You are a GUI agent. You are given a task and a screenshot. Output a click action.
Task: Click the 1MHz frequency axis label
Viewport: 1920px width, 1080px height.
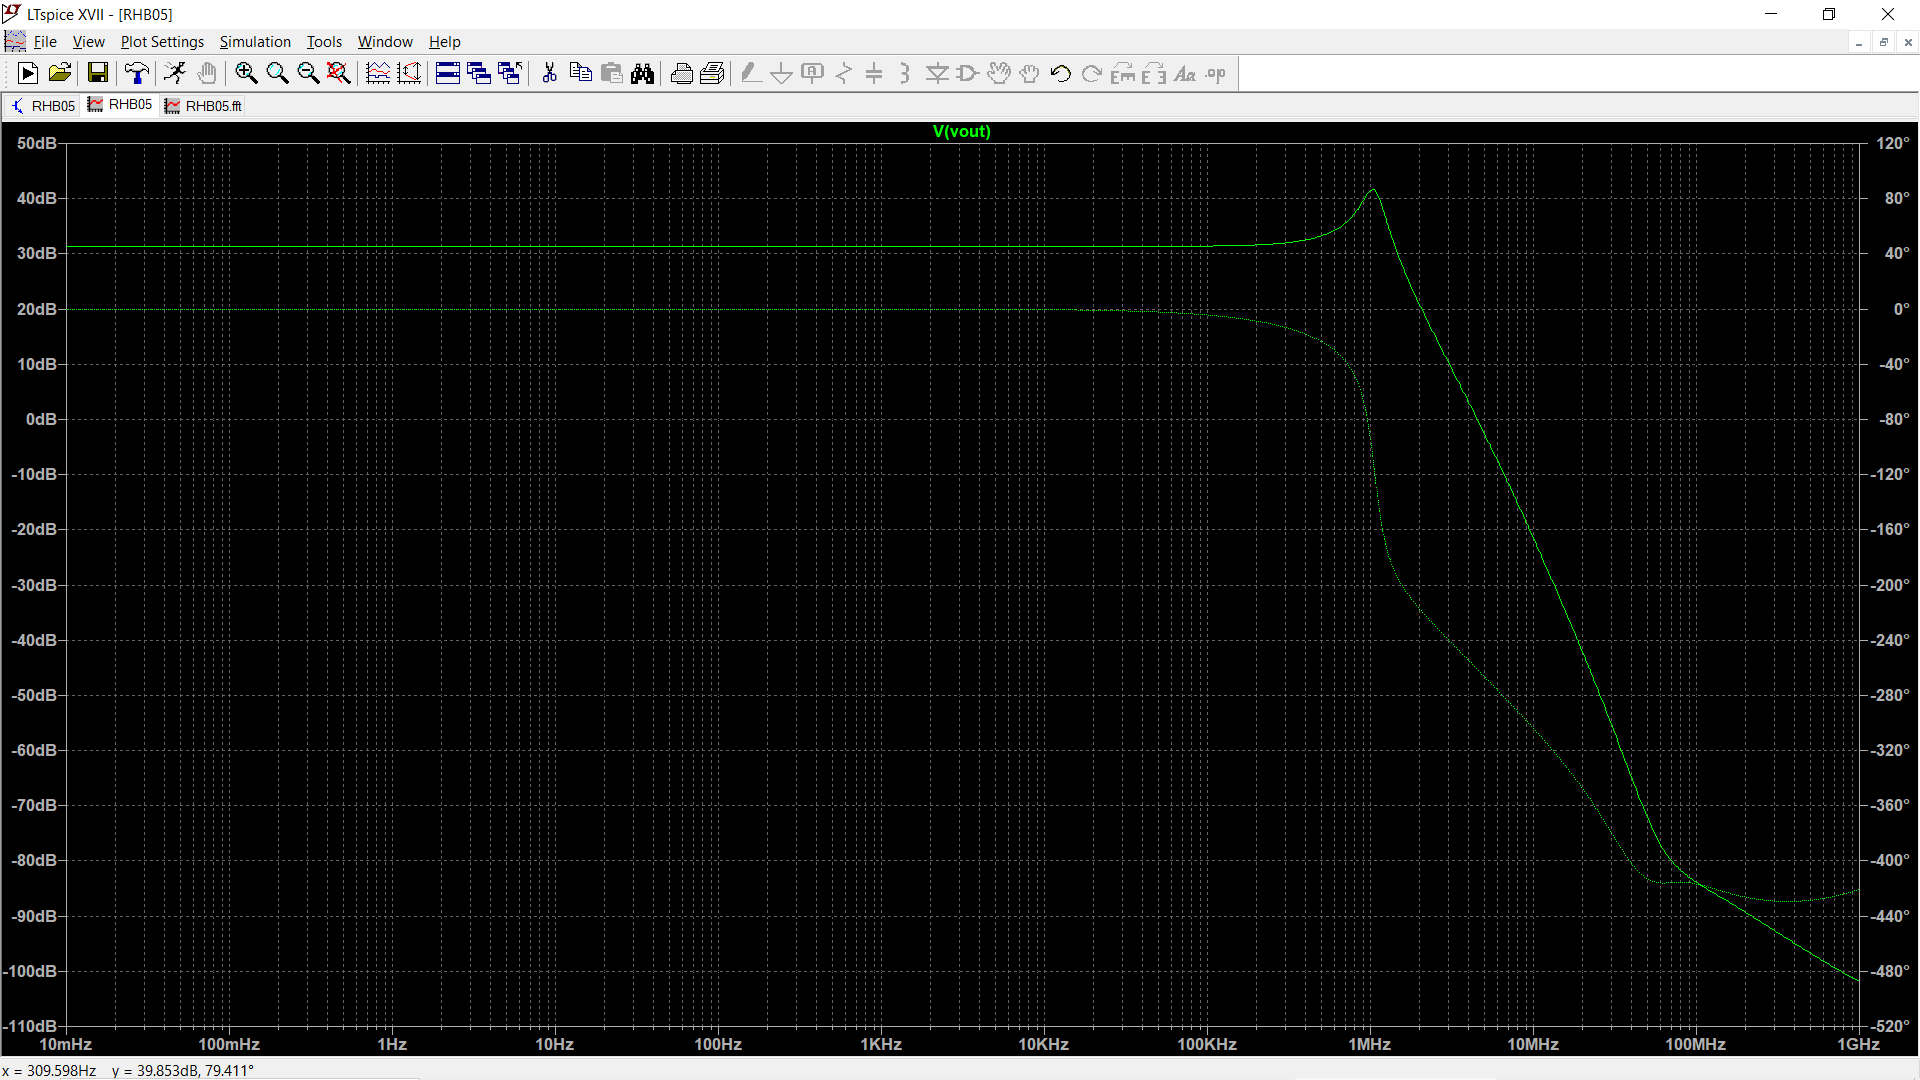[1369, 1044]
